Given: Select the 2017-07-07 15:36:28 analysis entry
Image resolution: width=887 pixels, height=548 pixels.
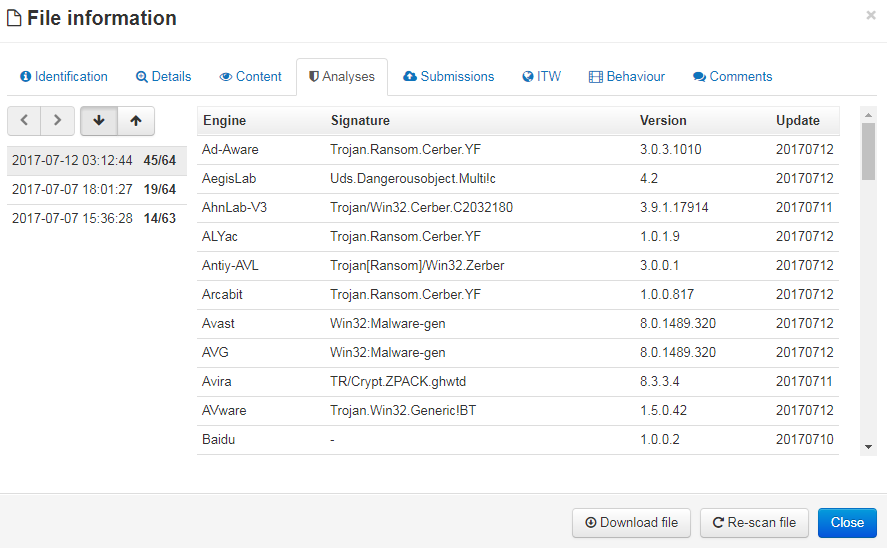Looking at the screenshot, I should (x=94, y=218).
